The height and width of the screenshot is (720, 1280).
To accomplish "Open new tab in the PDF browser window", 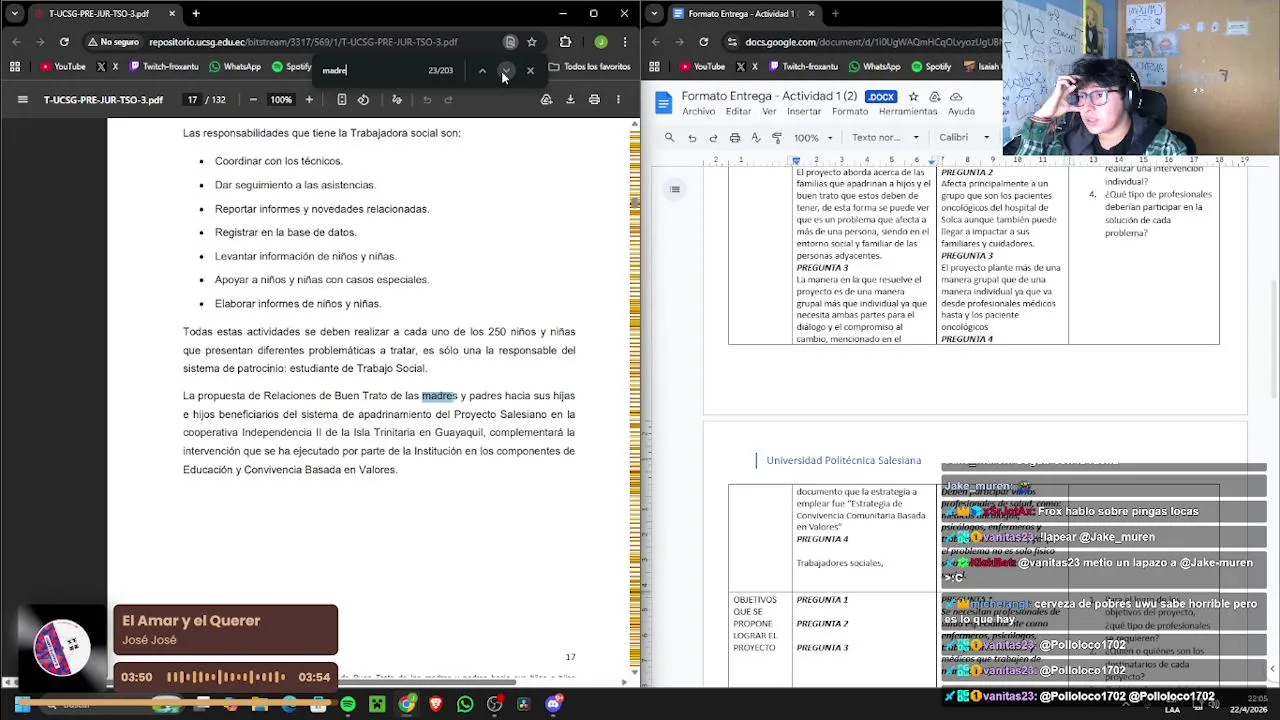I will coord(196,14).
